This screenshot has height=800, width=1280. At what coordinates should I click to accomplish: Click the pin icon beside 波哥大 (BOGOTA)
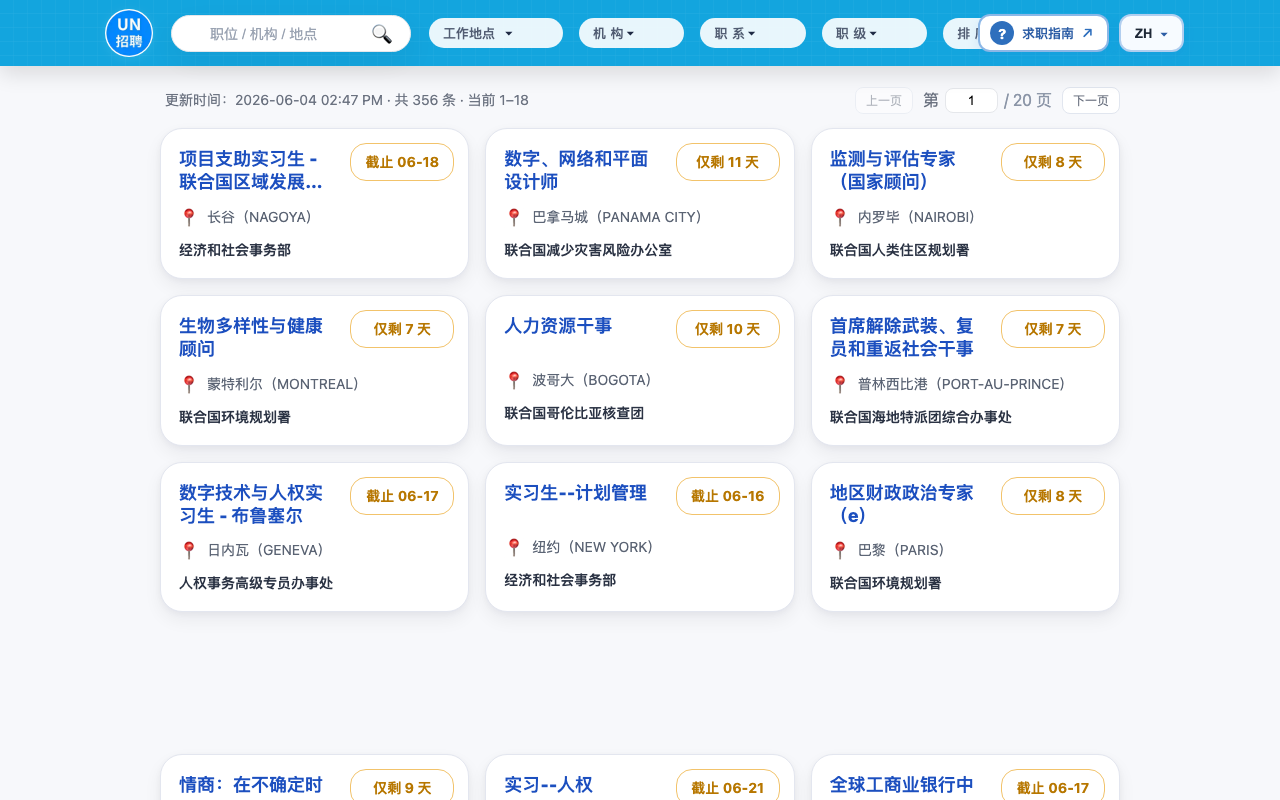tap(514, 380)
